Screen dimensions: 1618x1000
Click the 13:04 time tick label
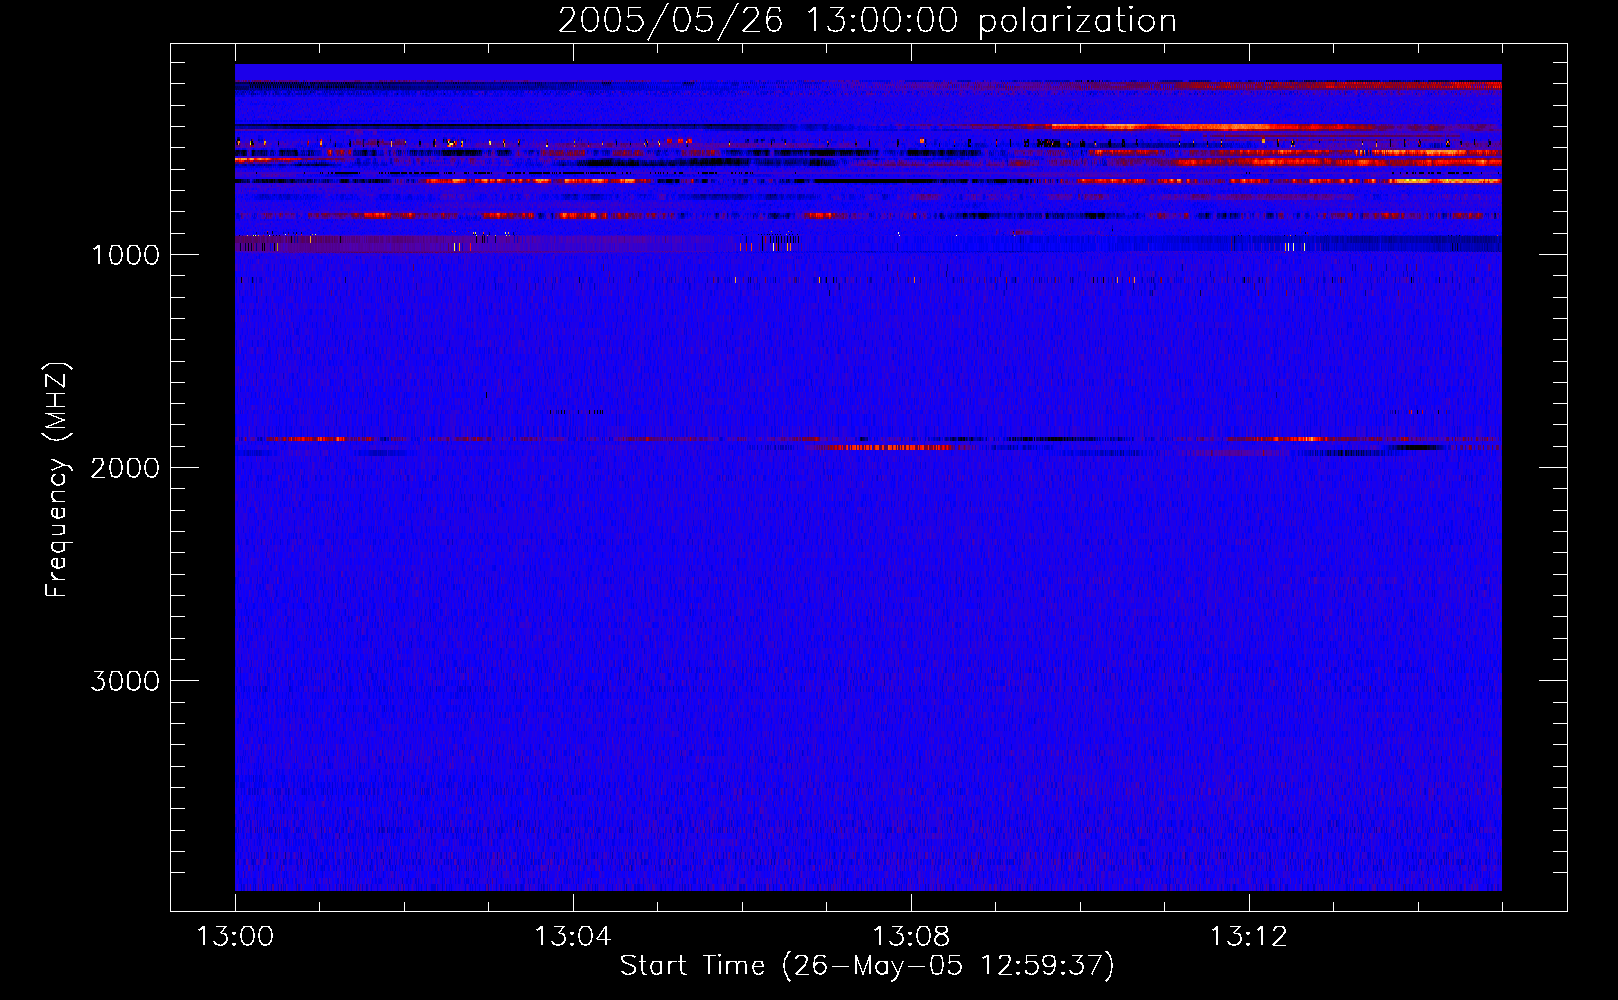tap(573, 937)
